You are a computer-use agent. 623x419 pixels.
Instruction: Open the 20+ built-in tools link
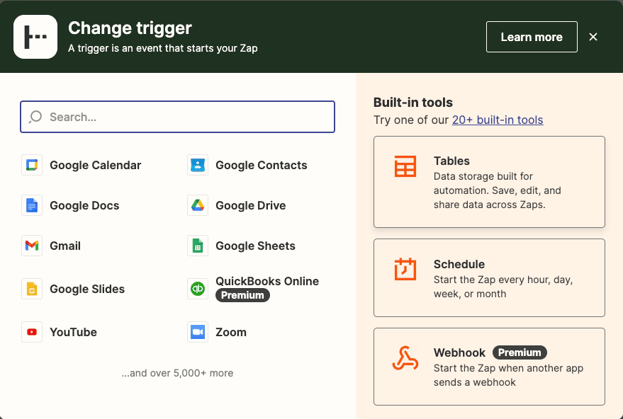(497, 120)
